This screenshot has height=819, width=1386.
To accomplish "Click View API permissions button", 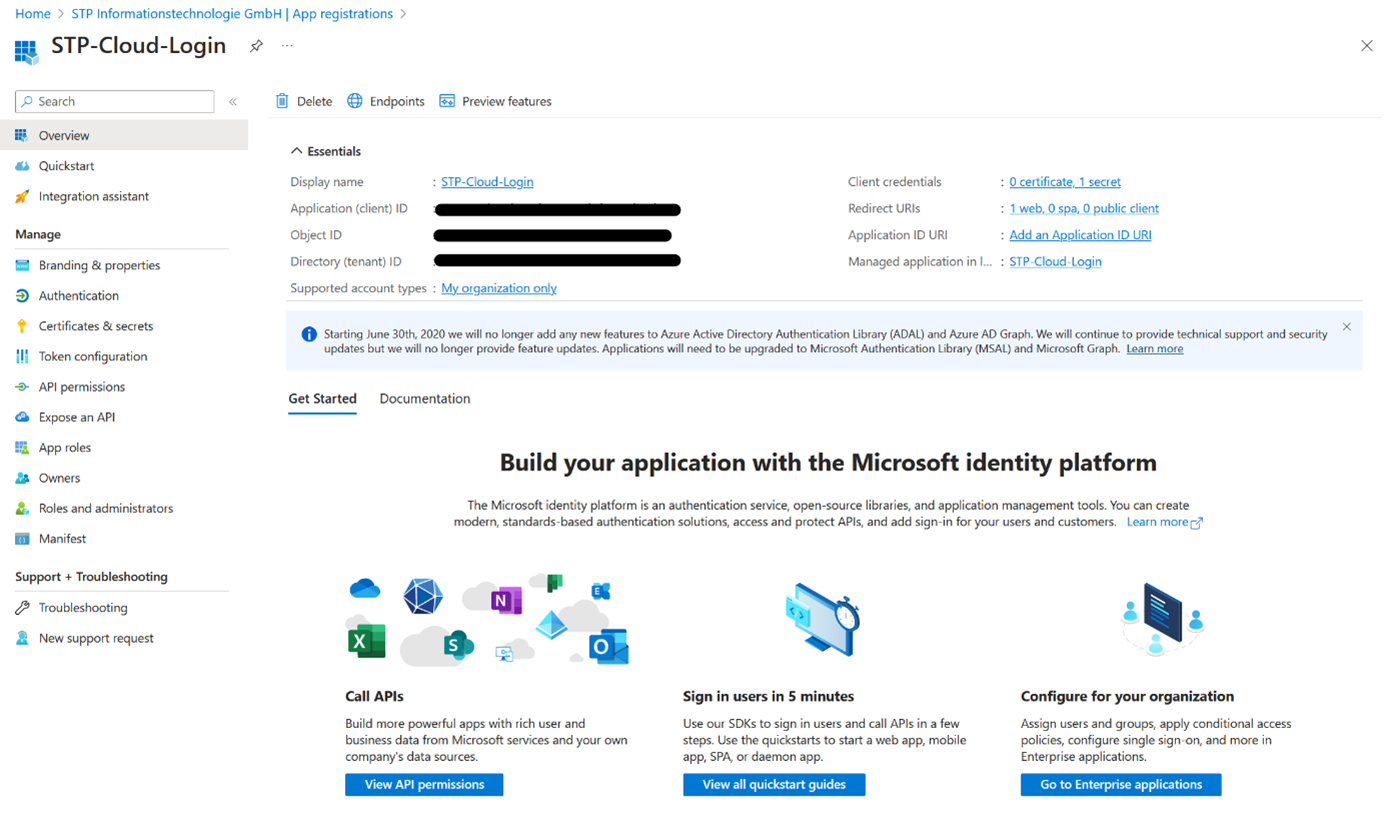I will [424, 785].
